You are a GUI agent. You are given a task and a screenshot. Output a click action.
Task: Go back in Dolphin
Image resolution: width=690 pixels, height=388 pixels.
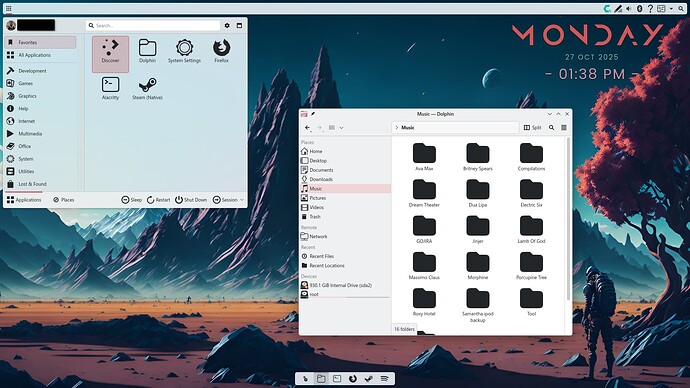308,128
